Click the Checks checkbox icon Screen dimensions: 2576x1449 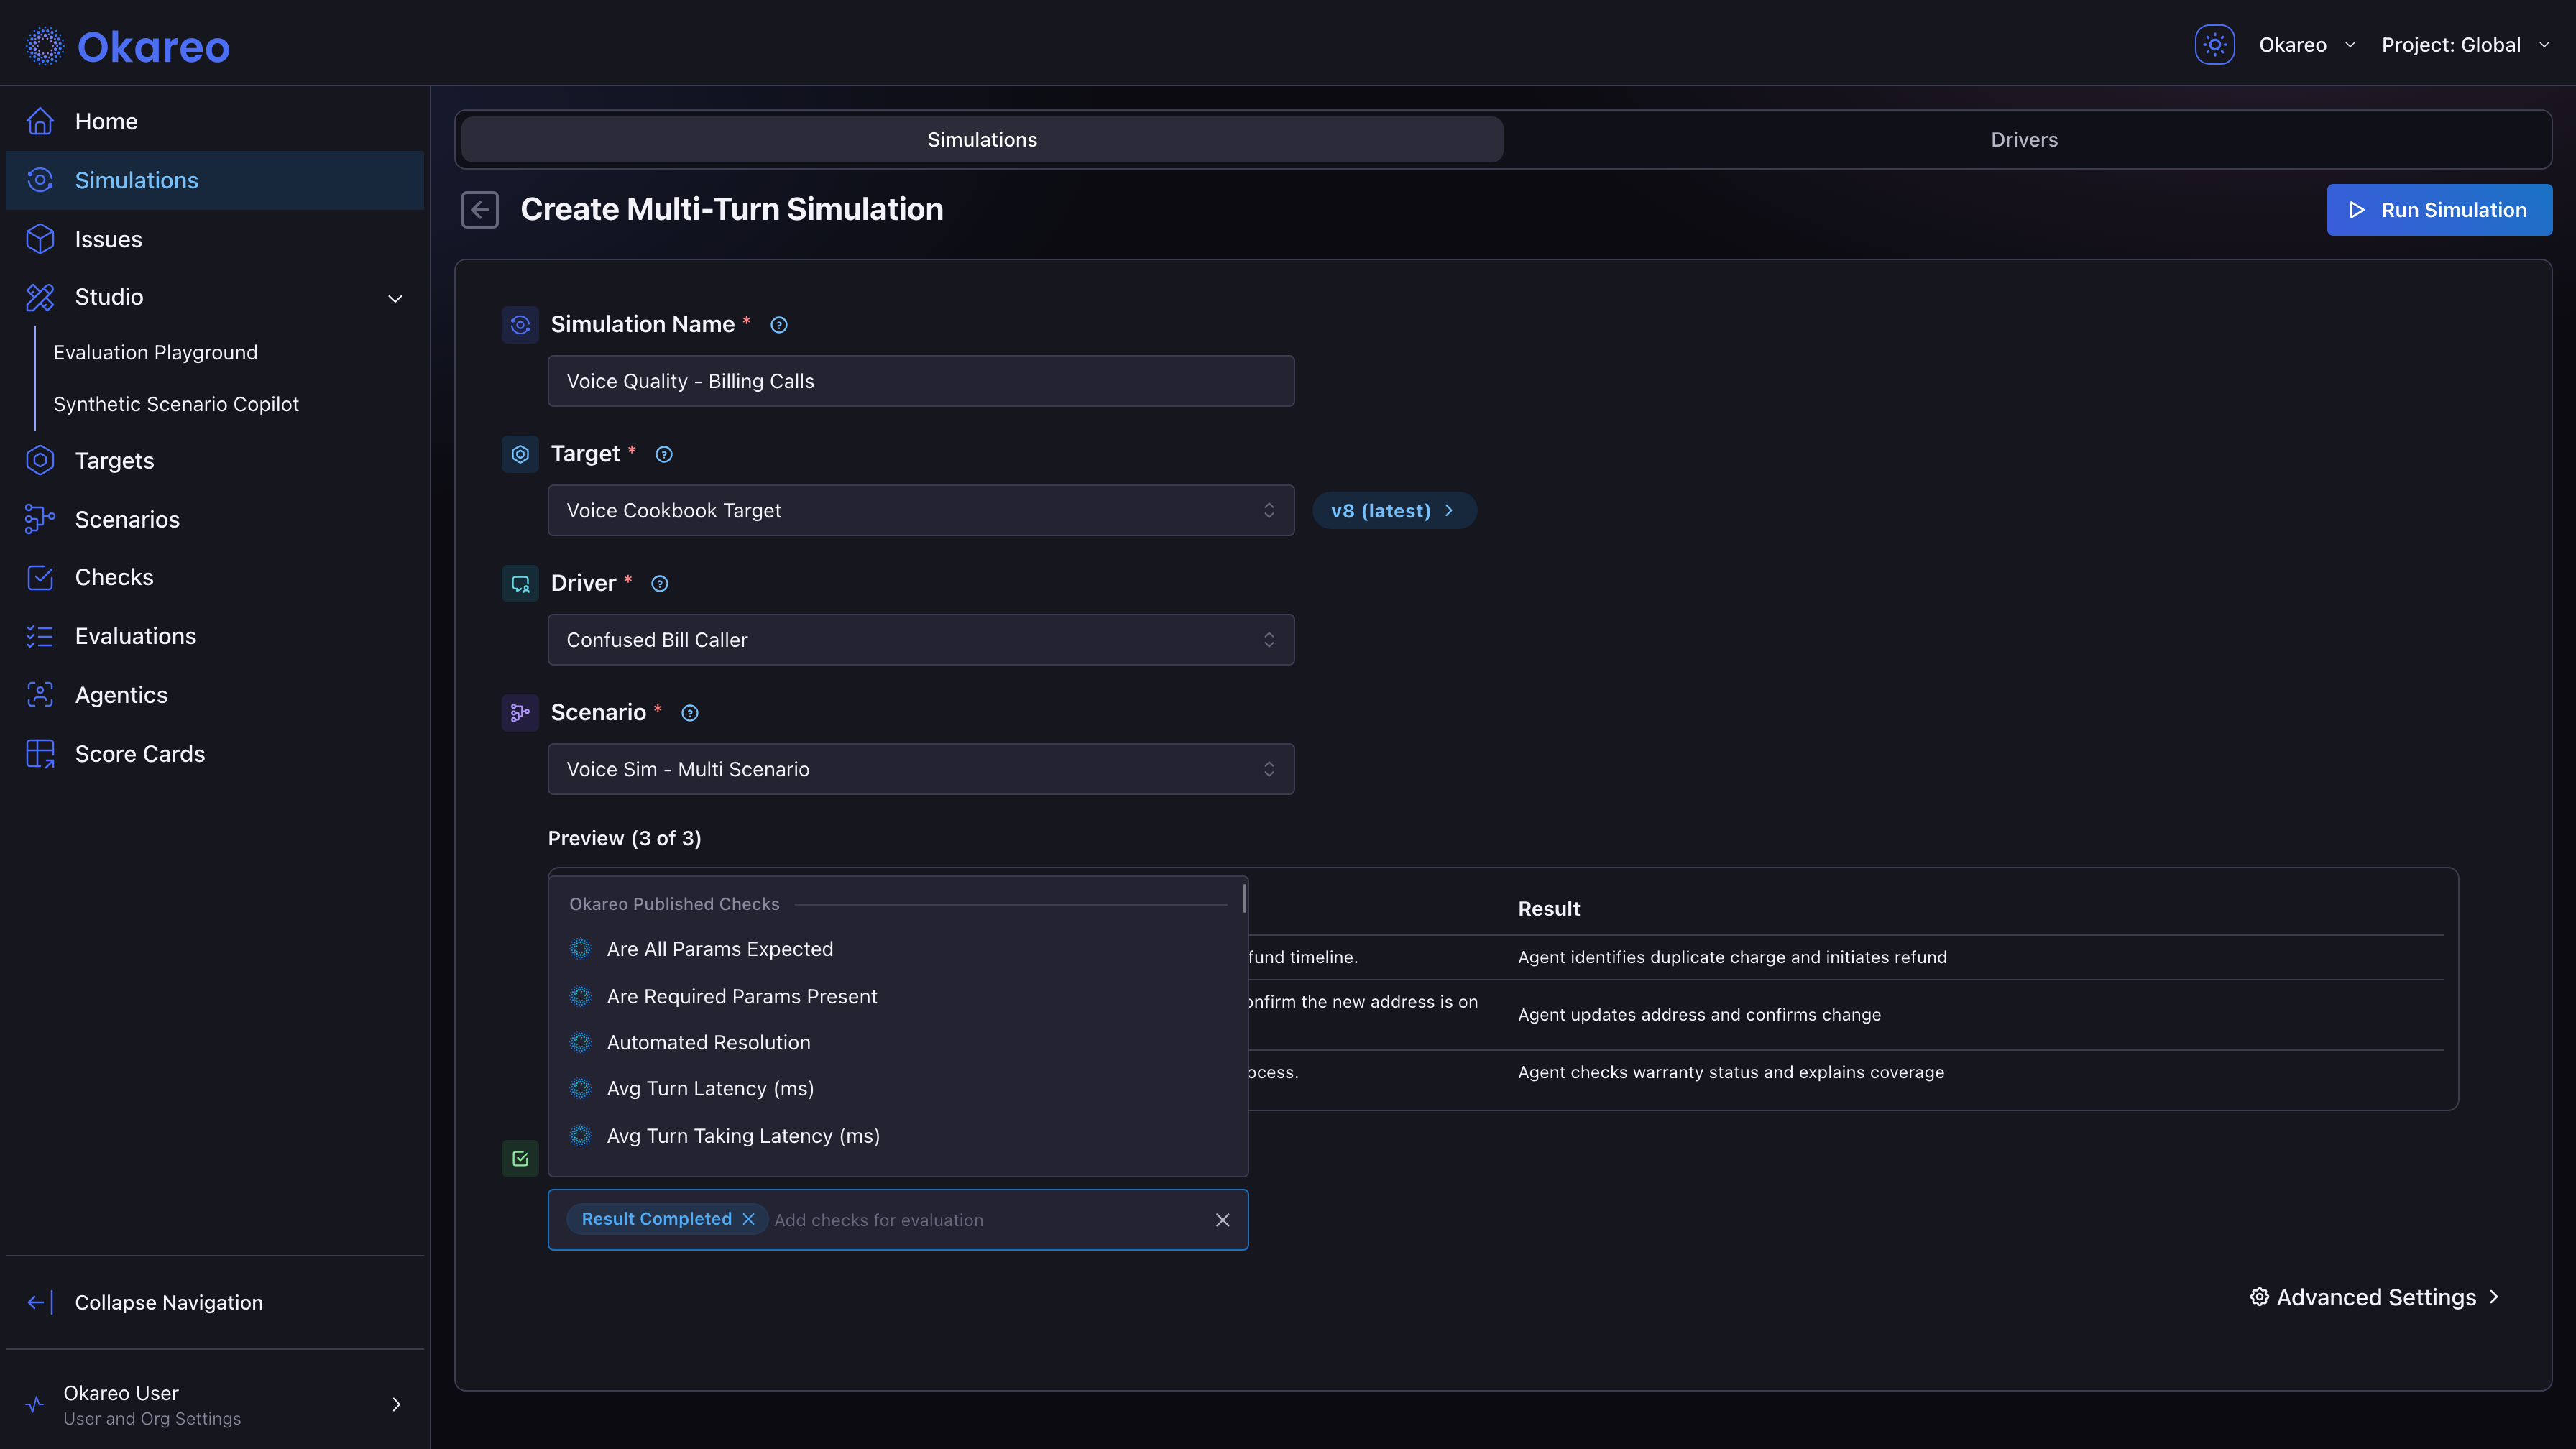(40, 577)
